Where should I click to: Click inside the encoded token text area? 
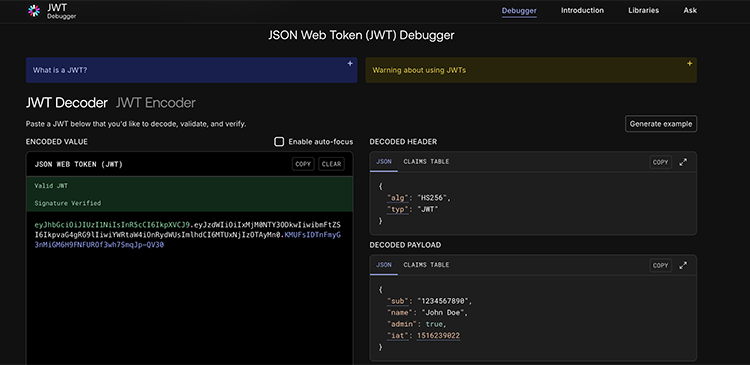click(189, 287)
